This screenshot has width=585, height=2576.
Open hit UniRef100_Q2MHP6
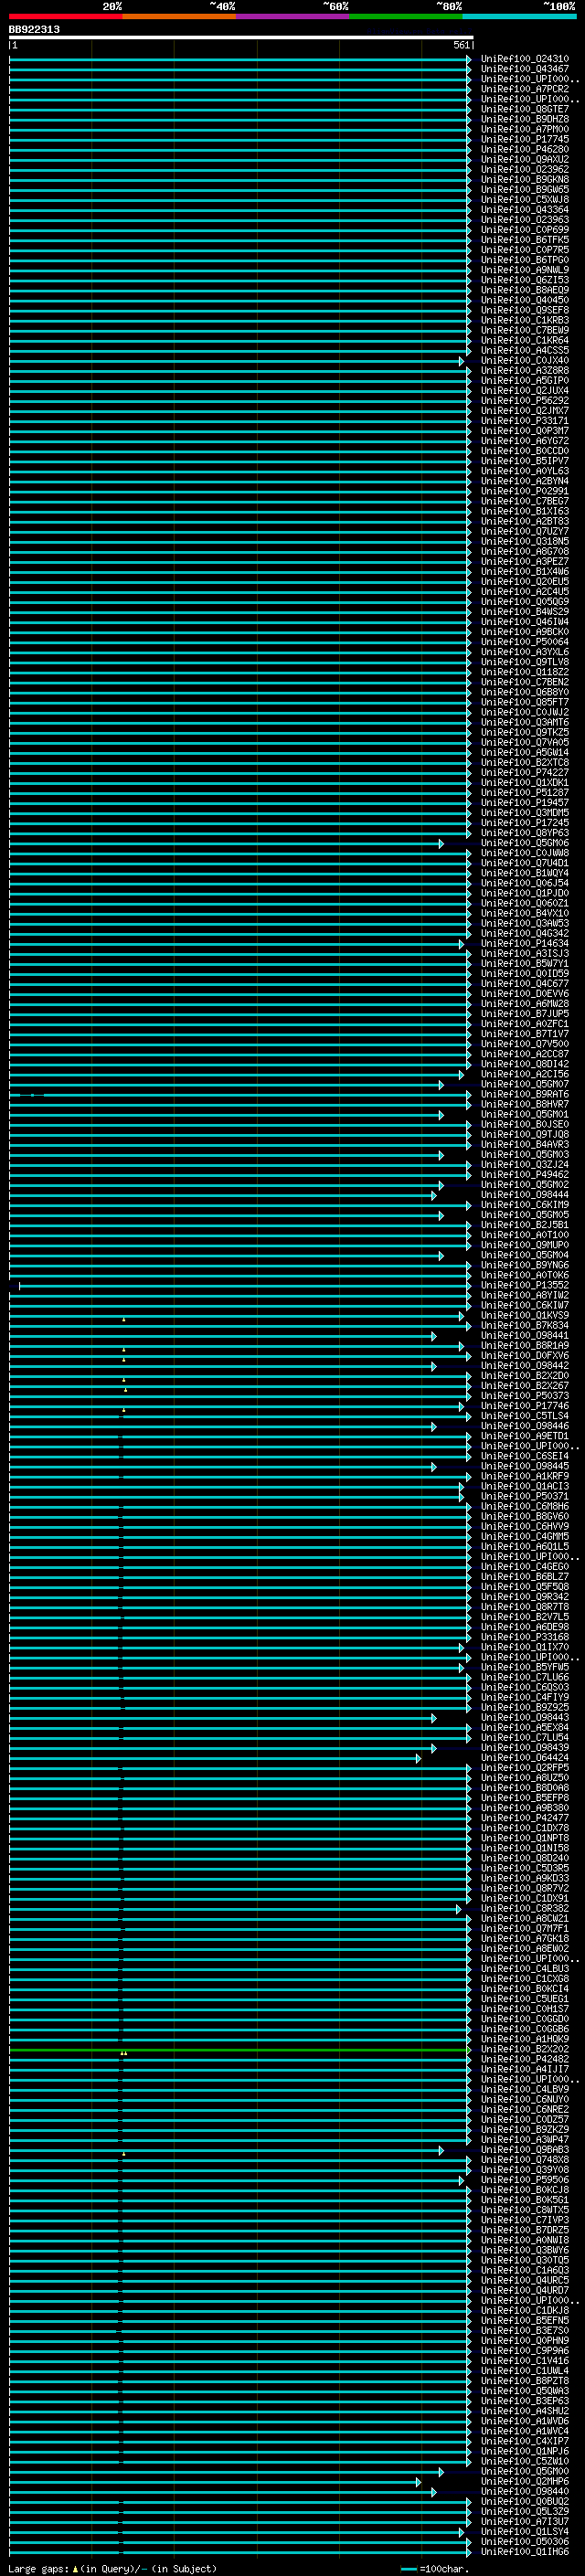click(525, 2481)
